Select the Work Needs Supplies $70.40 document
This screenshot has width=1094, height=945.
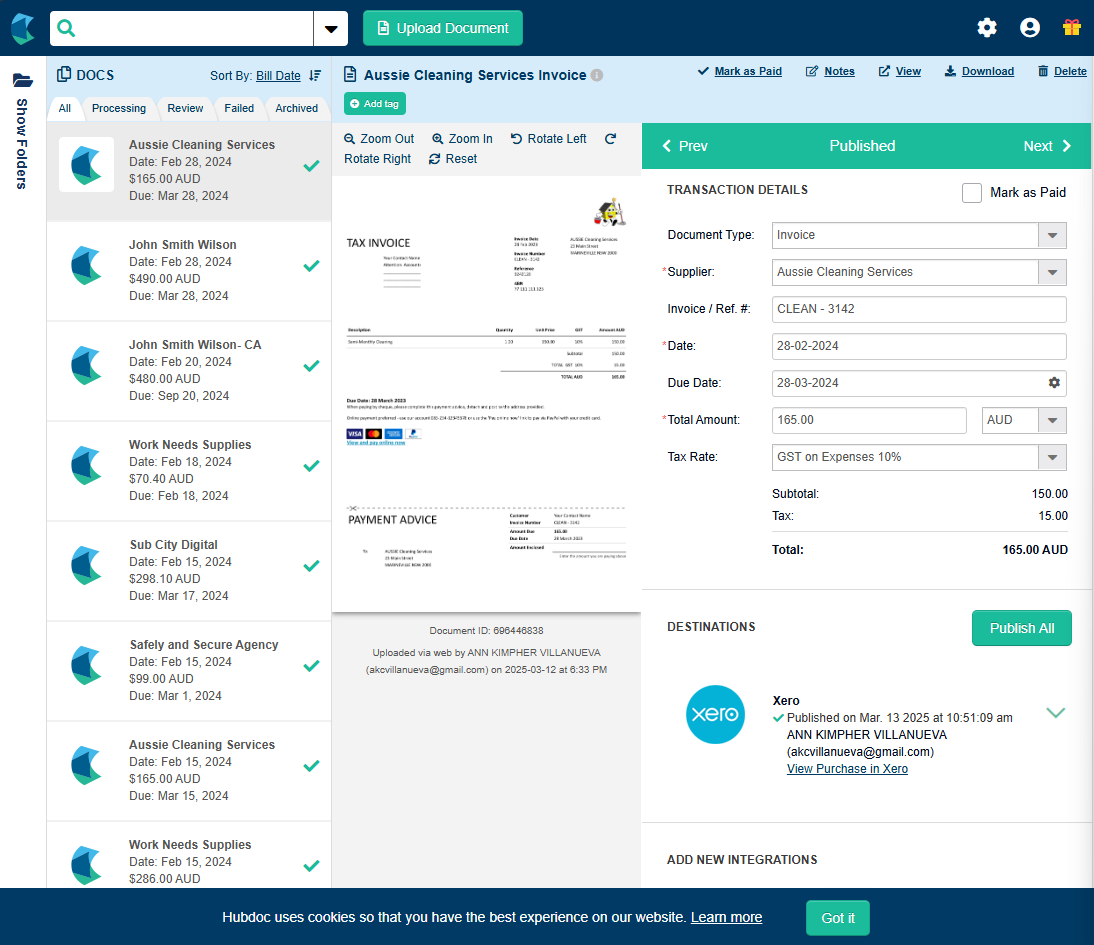coord(189,470)
